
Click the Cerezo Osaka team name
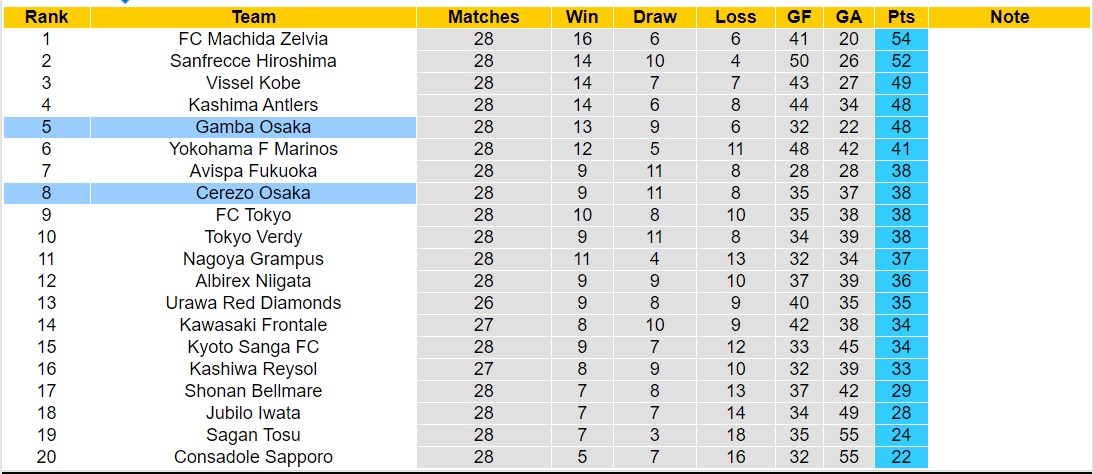click(253, 193)
